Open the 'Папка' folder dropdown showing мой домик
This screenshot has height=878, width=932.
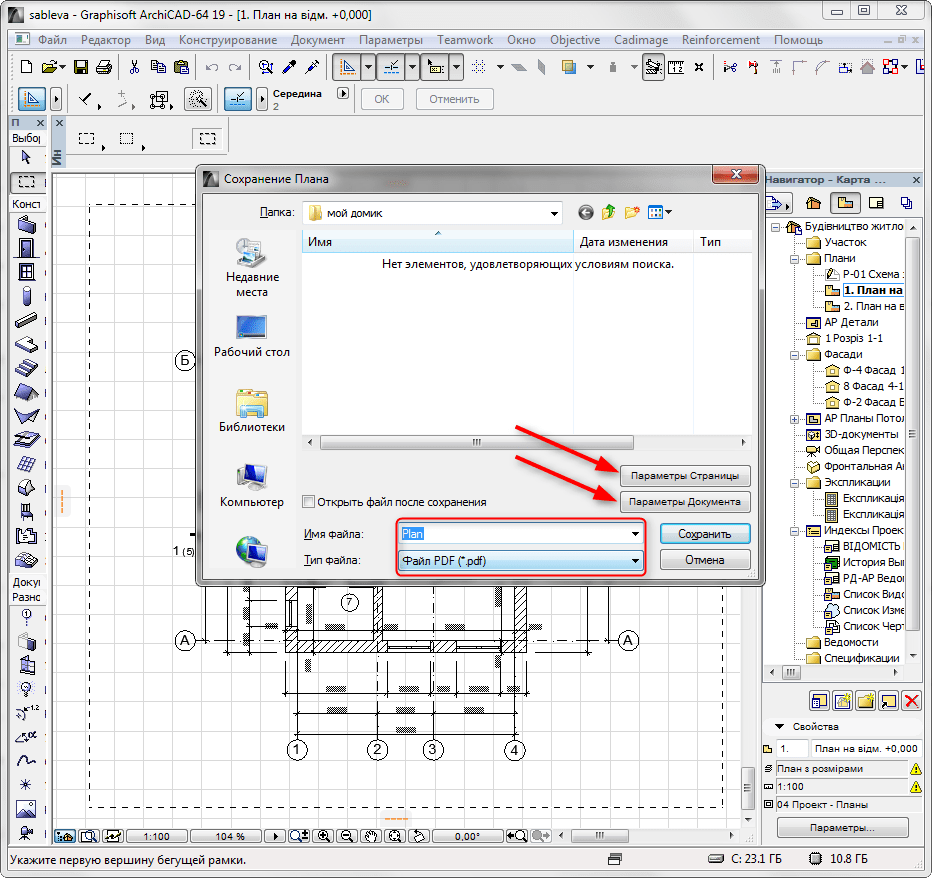432,213
